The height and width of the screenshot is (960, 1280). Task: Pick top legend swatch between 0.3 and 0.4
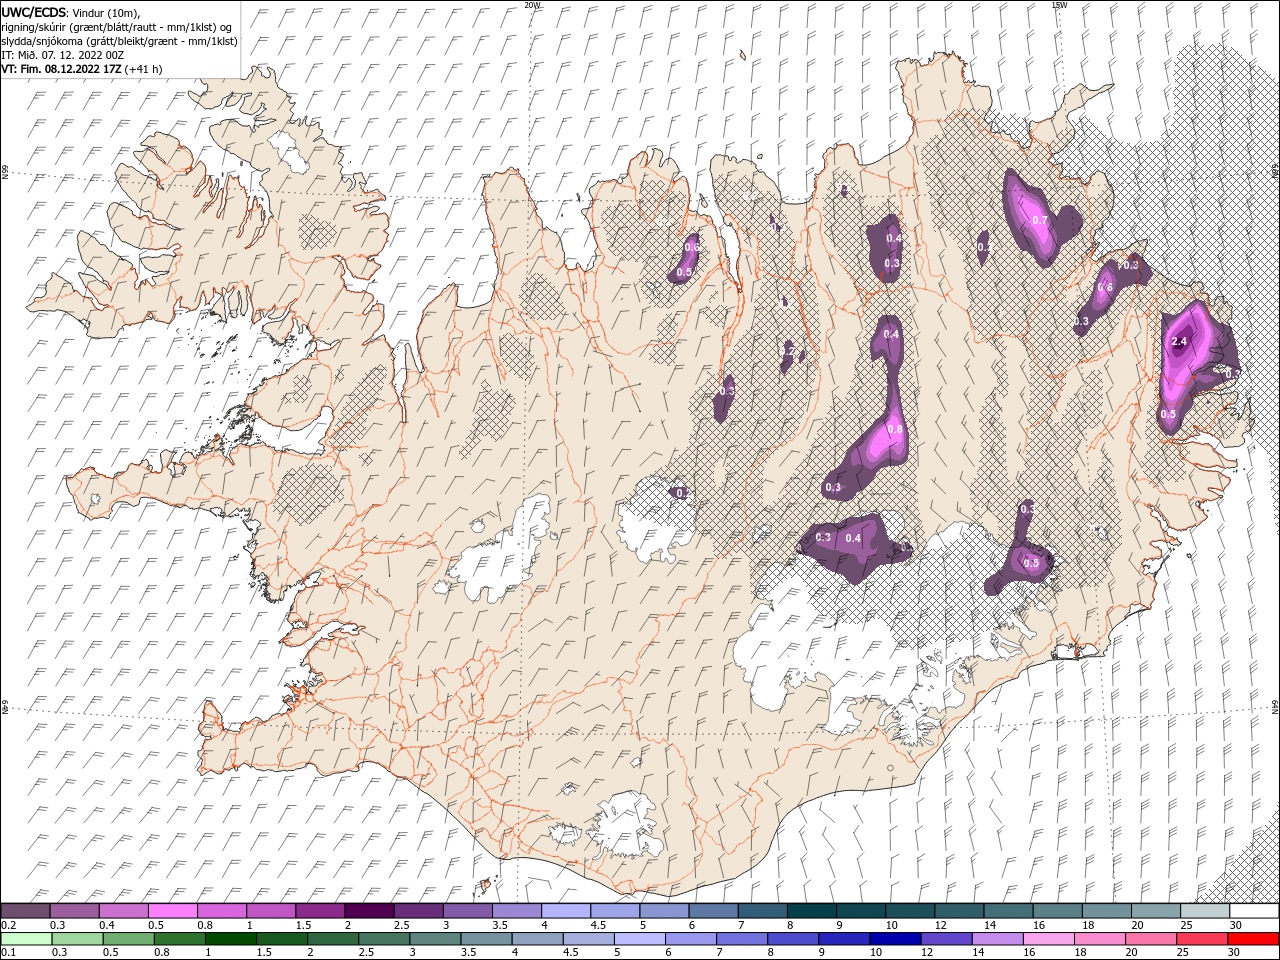pyautogui.click(x=75, y=911)
